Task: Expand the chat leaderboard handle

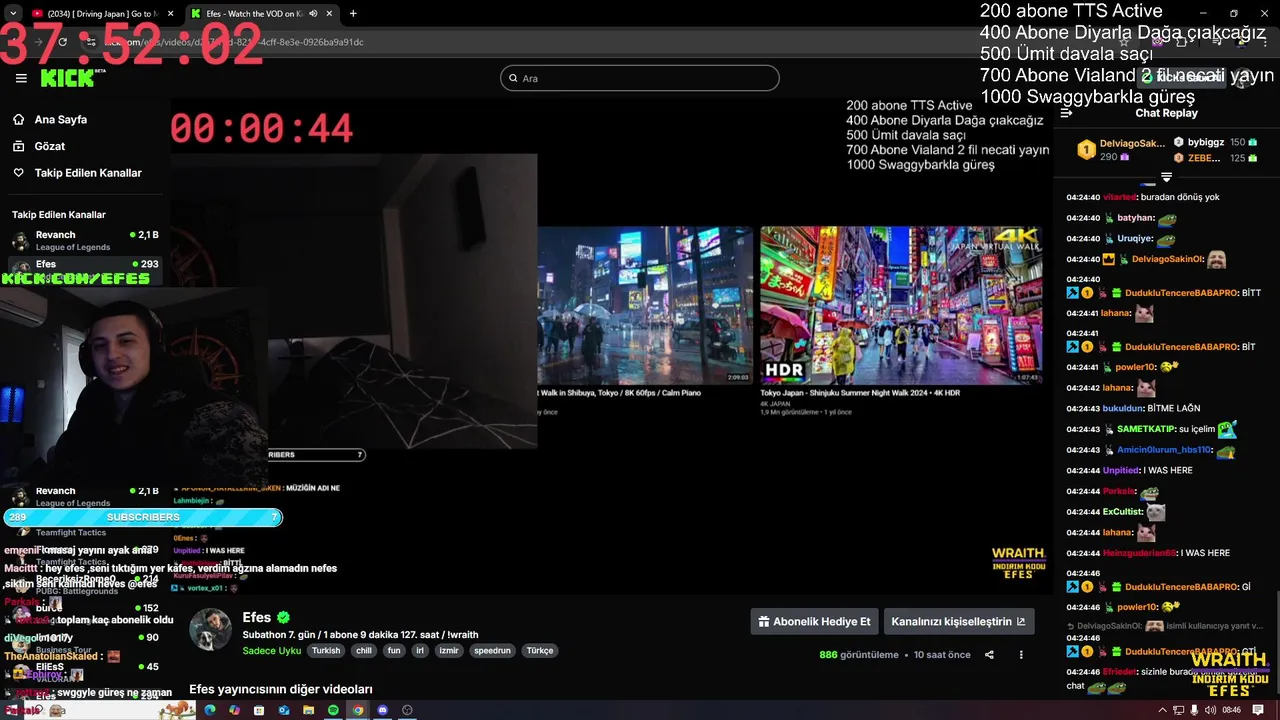Action: point(1166,177)
